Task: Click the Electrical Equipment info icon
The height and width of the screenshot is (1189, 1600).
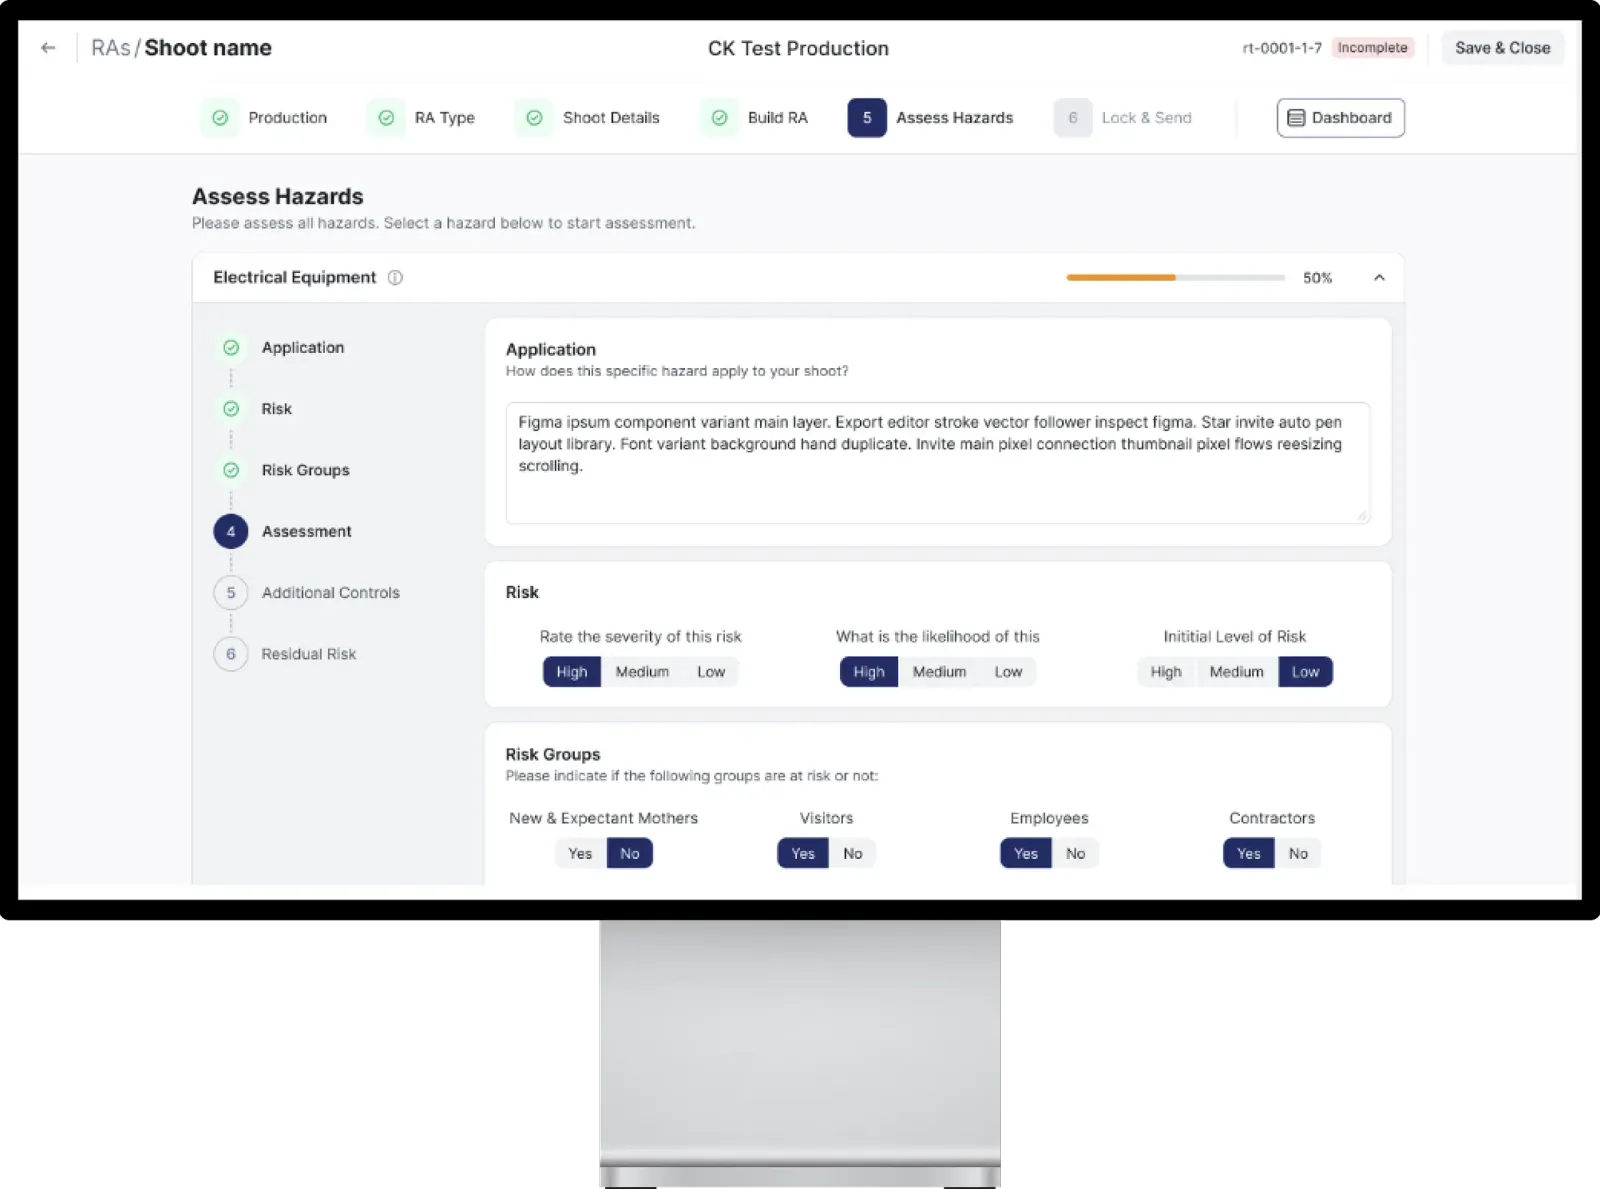Action: (395, 278)
